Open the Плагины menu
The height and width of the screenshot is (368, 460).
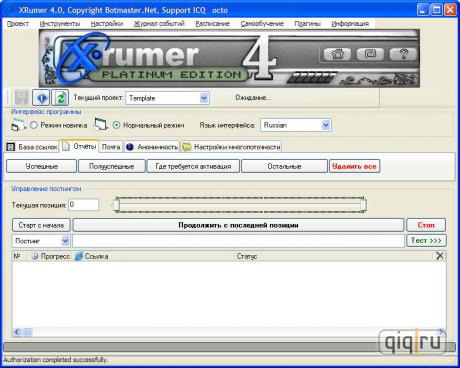coord(307,24)
